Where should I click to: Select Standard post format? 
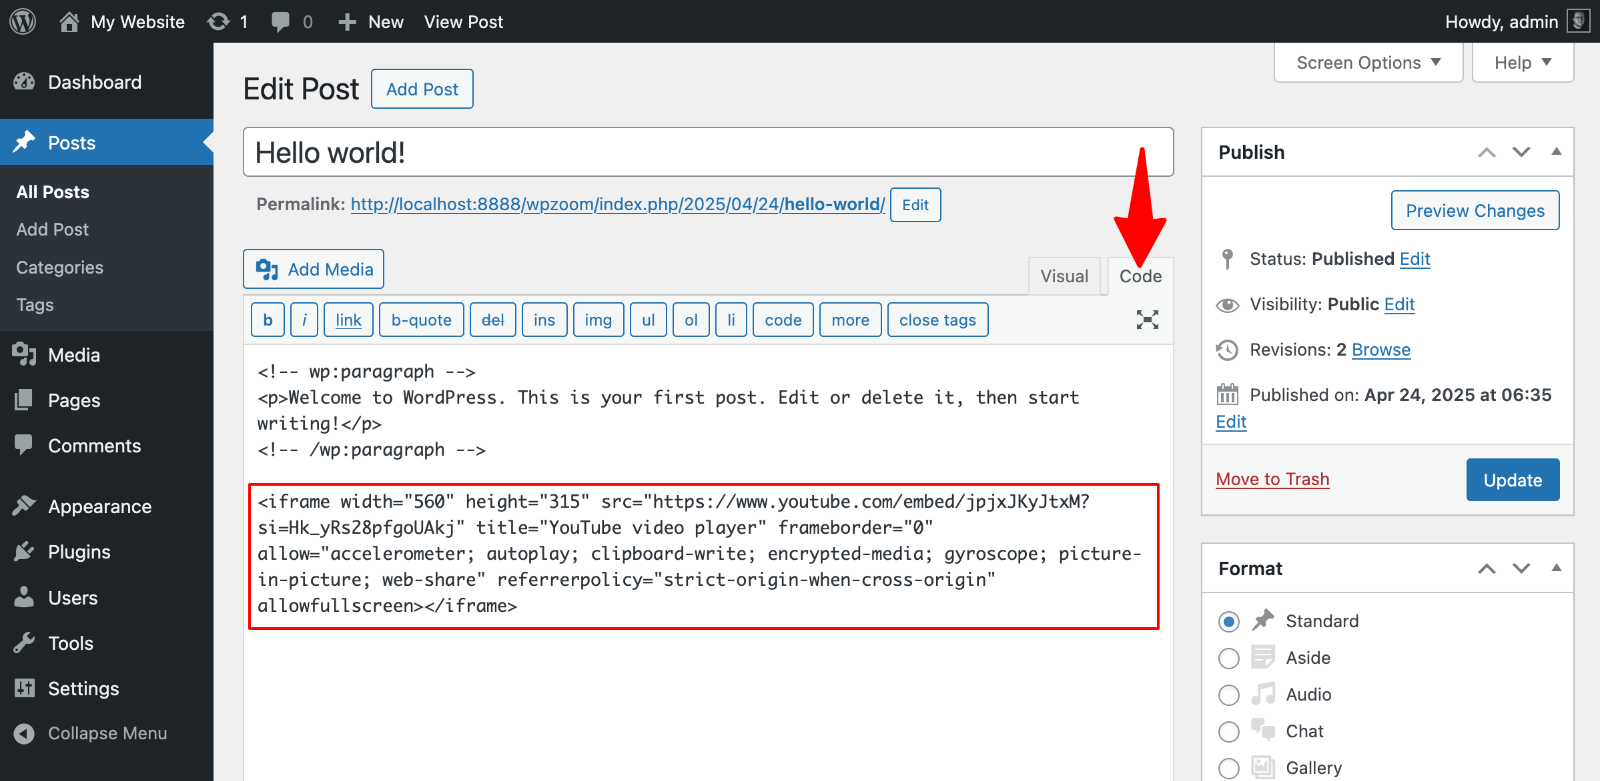pyautogui.click(x=1229, y=622)
